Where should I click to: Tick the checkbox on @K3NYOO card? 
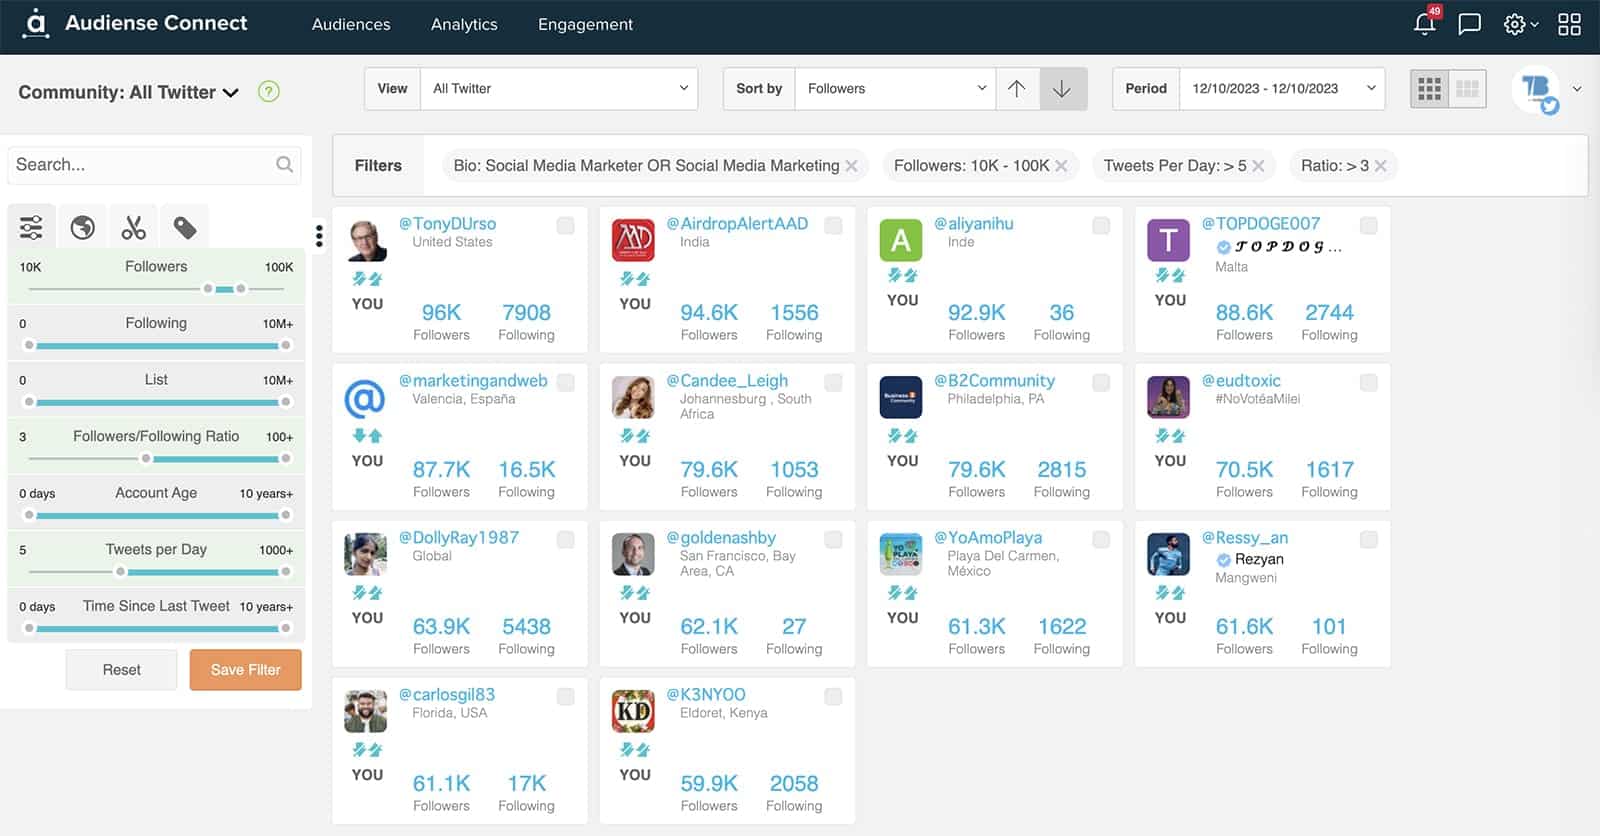[833, 697]
